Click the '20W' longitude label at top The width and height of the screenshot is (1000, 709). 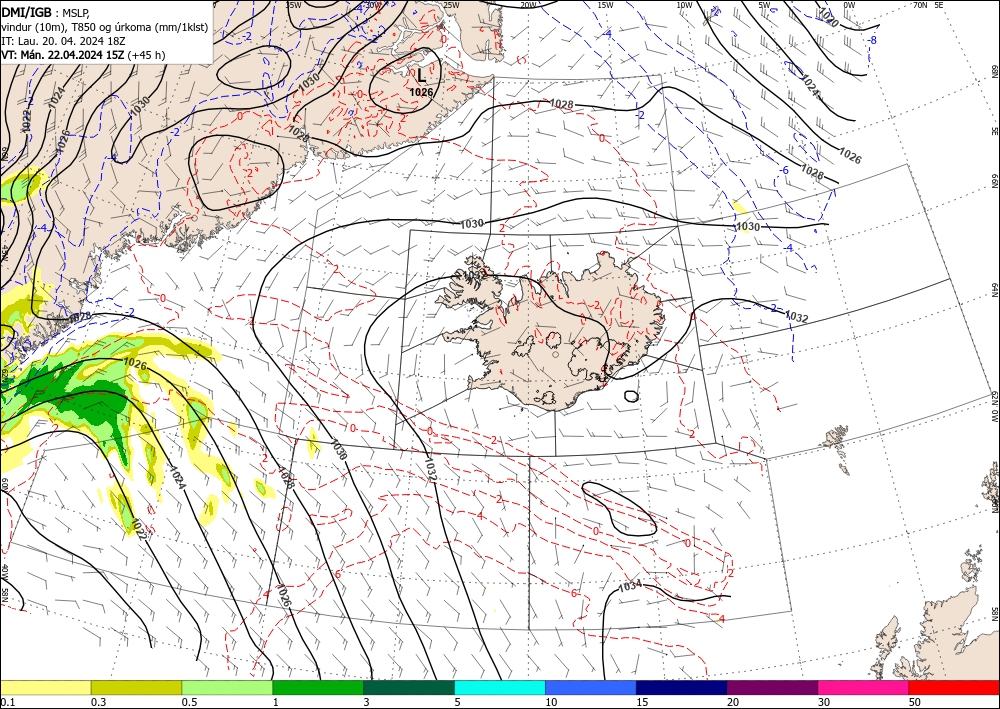(528, 5)
